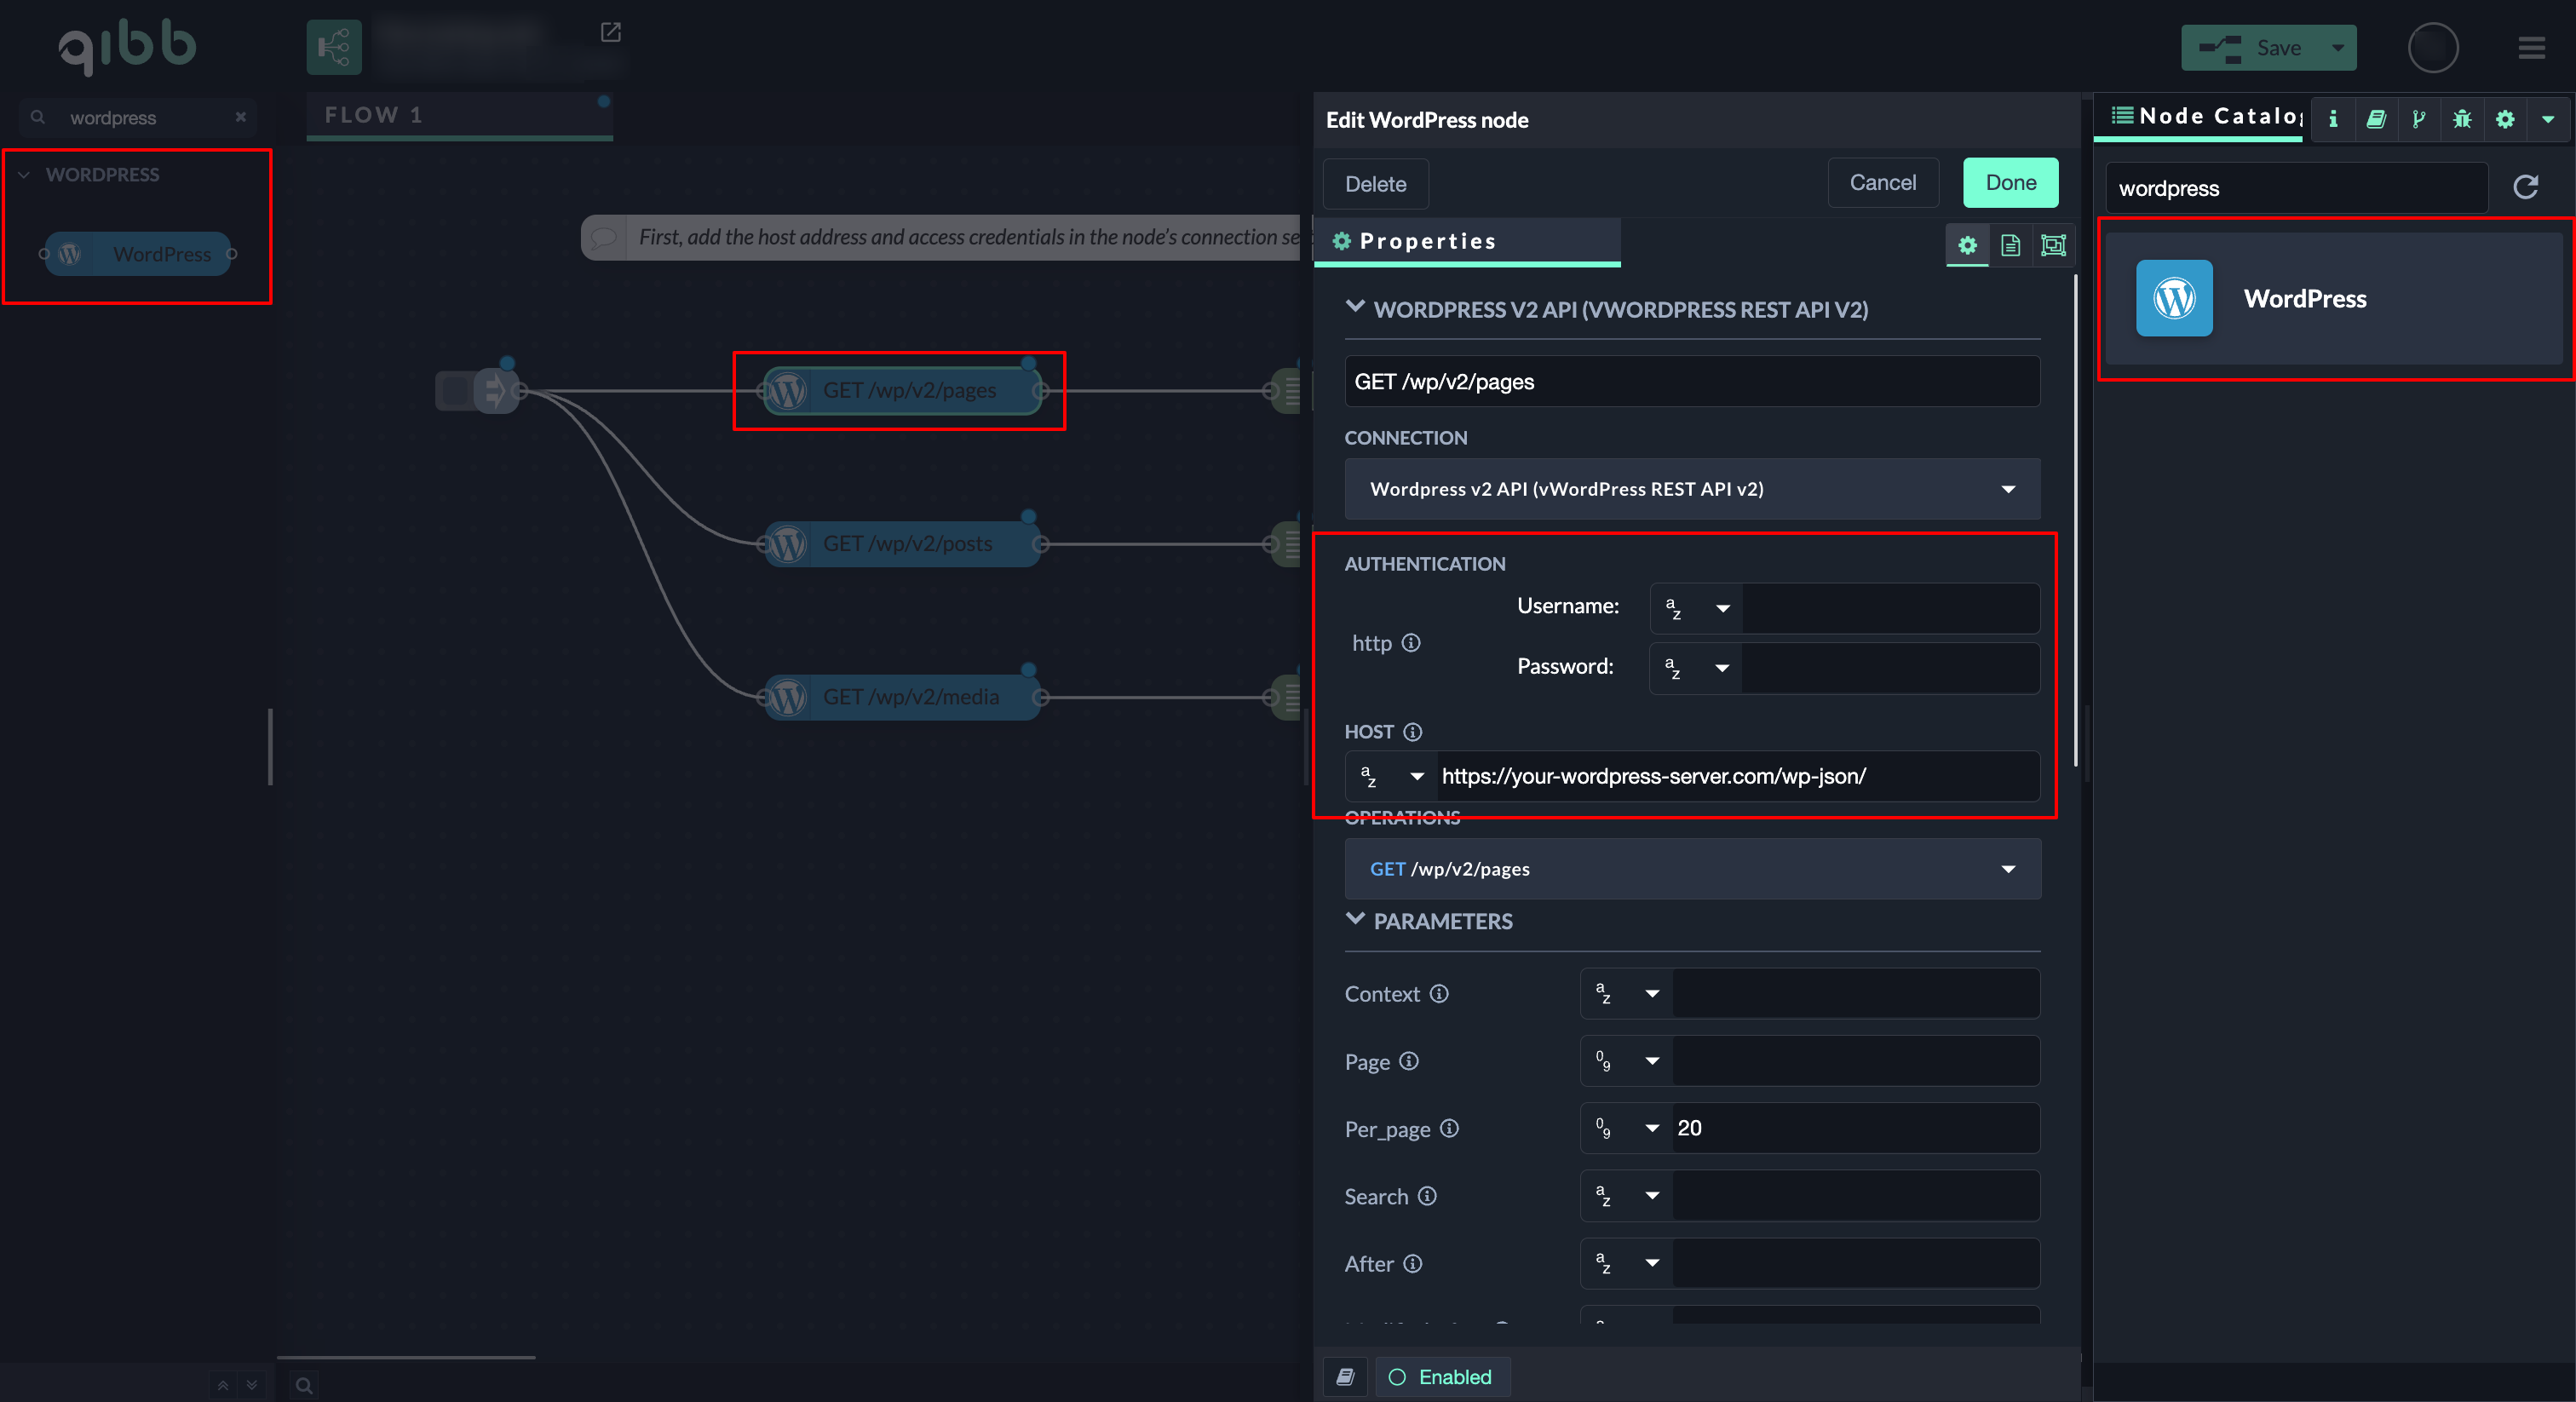Open node appearance settings icon
Image resolution: width=2576 pixels, height=1402 pixels.
[2053, 245]
